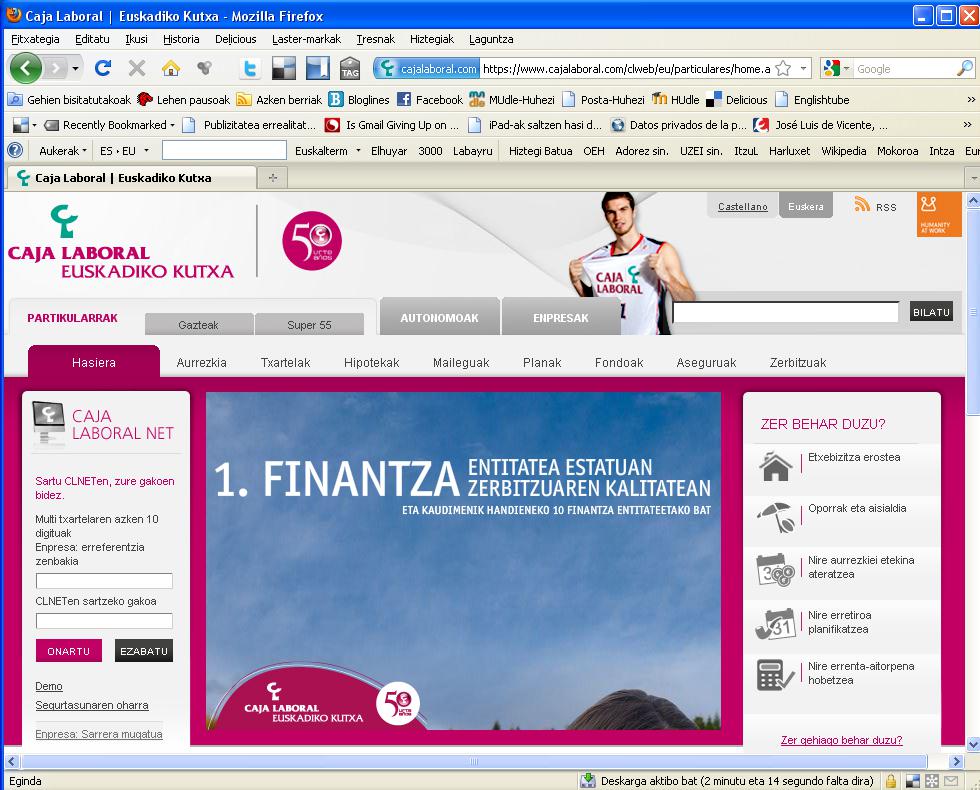
Task: Go to the browser home page icon
Action: (x=171, y=69)
